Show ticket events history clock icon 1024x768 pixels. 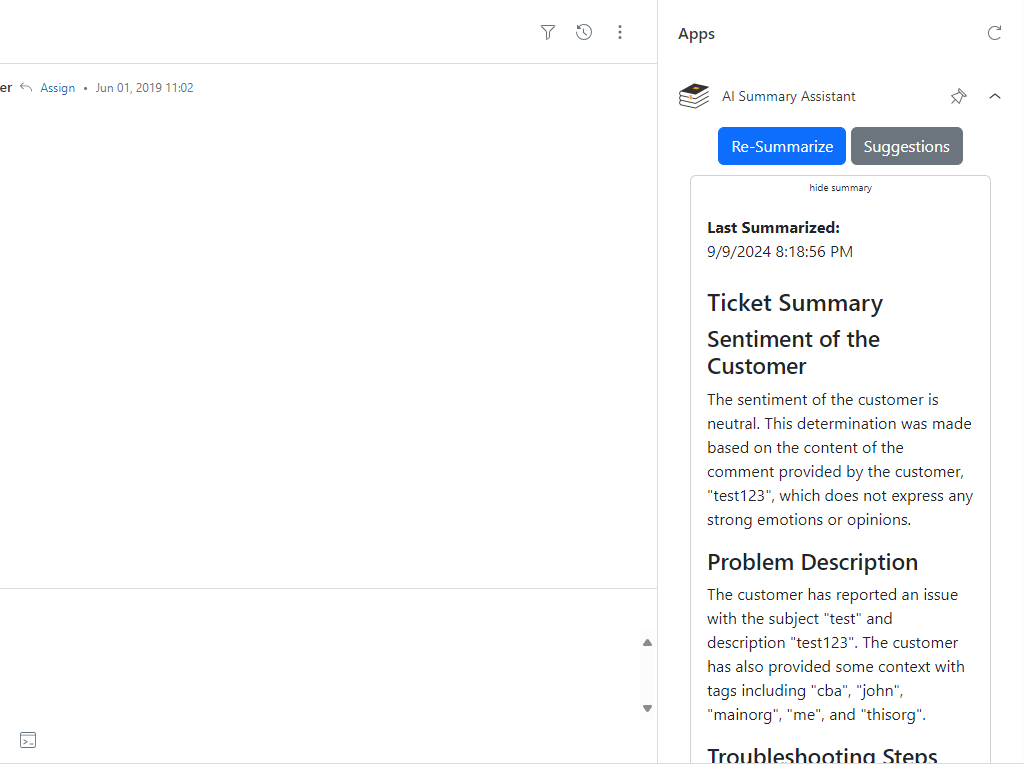[x=584, y=33]
